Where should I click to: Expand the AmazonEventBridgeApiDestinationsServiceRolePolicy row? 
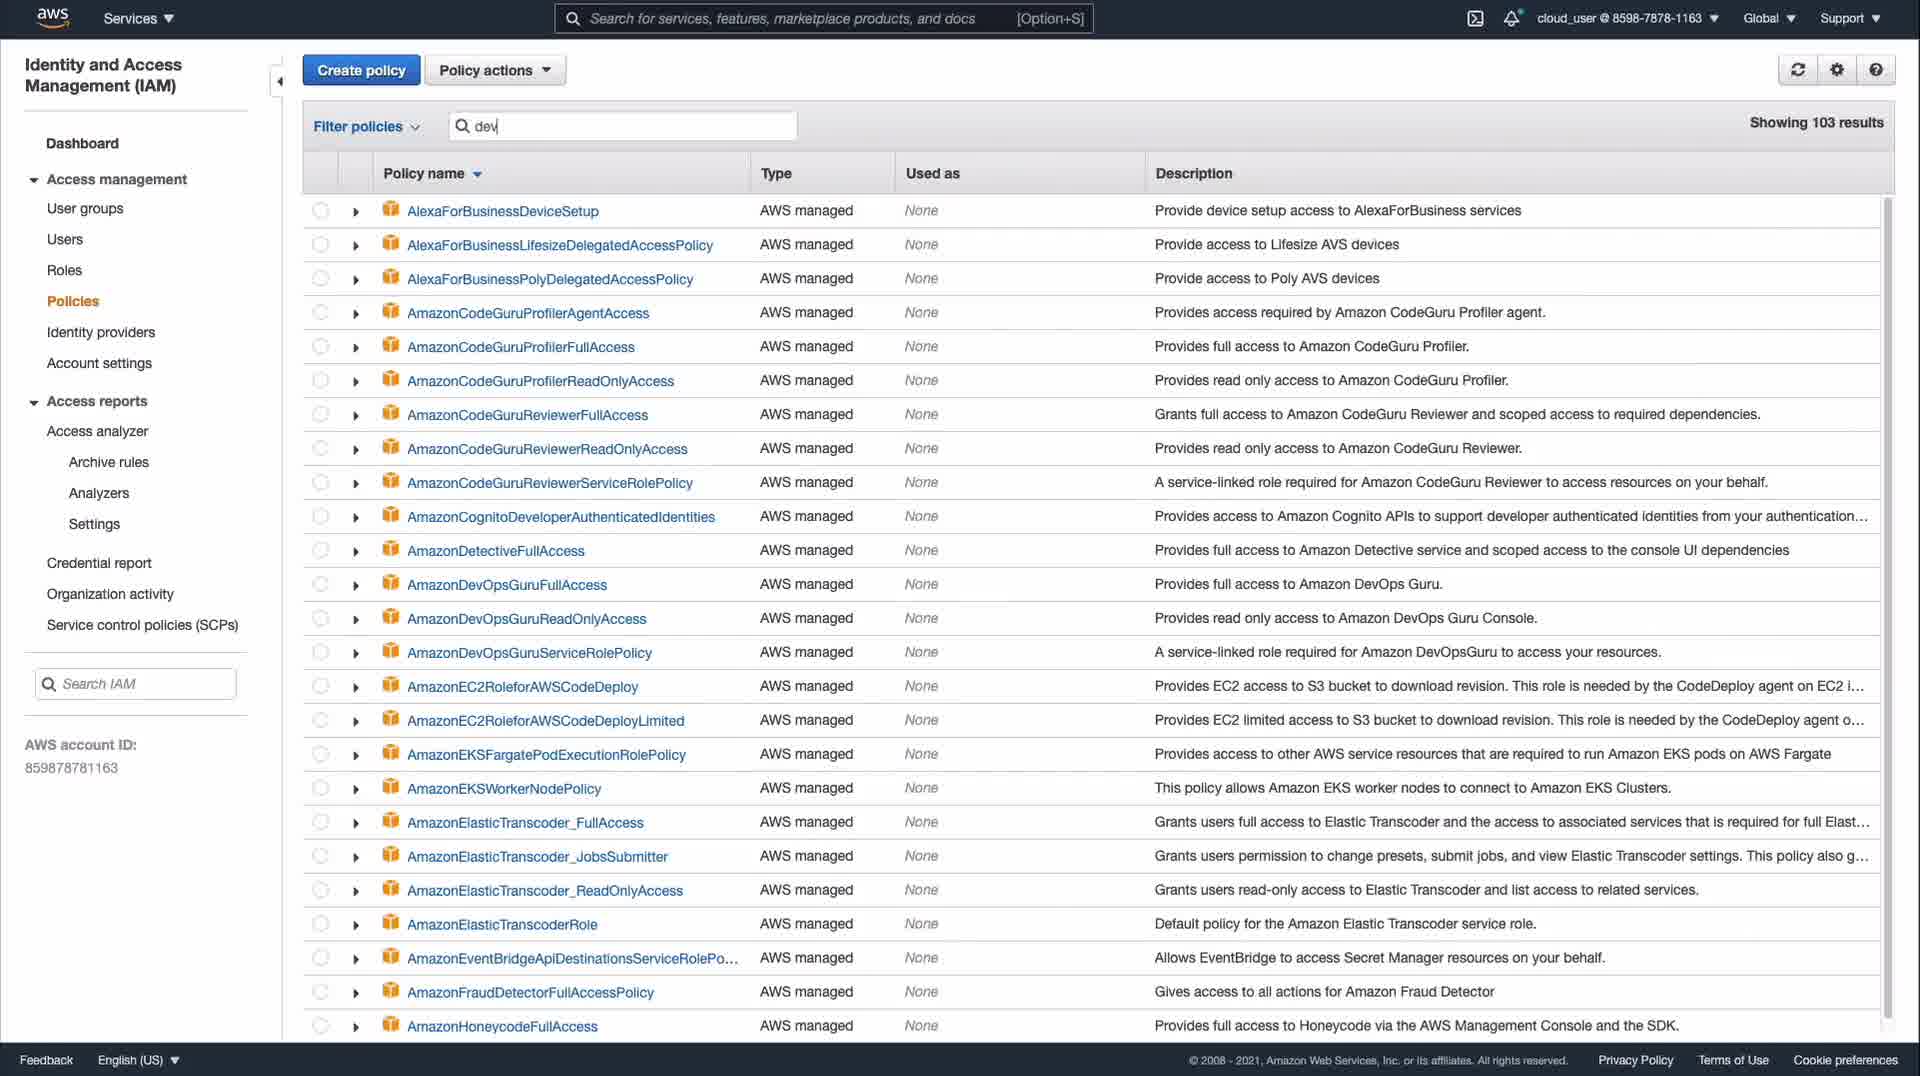(x=356, y=960)
